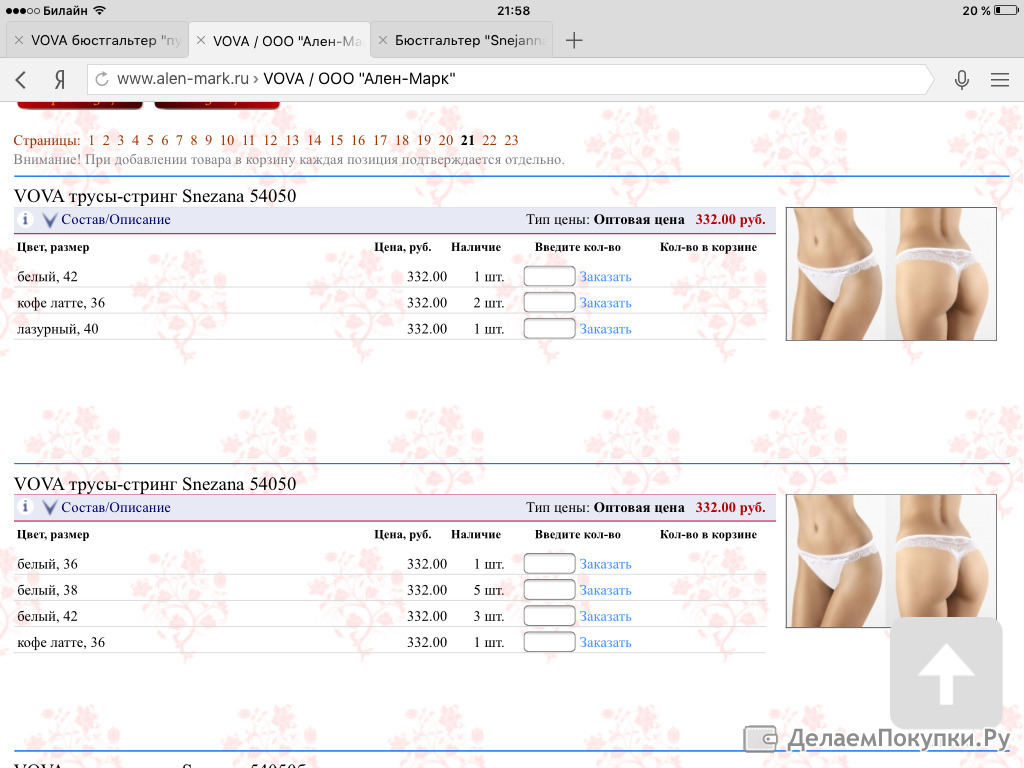Go back with the browser back arrow

(21, 80)
